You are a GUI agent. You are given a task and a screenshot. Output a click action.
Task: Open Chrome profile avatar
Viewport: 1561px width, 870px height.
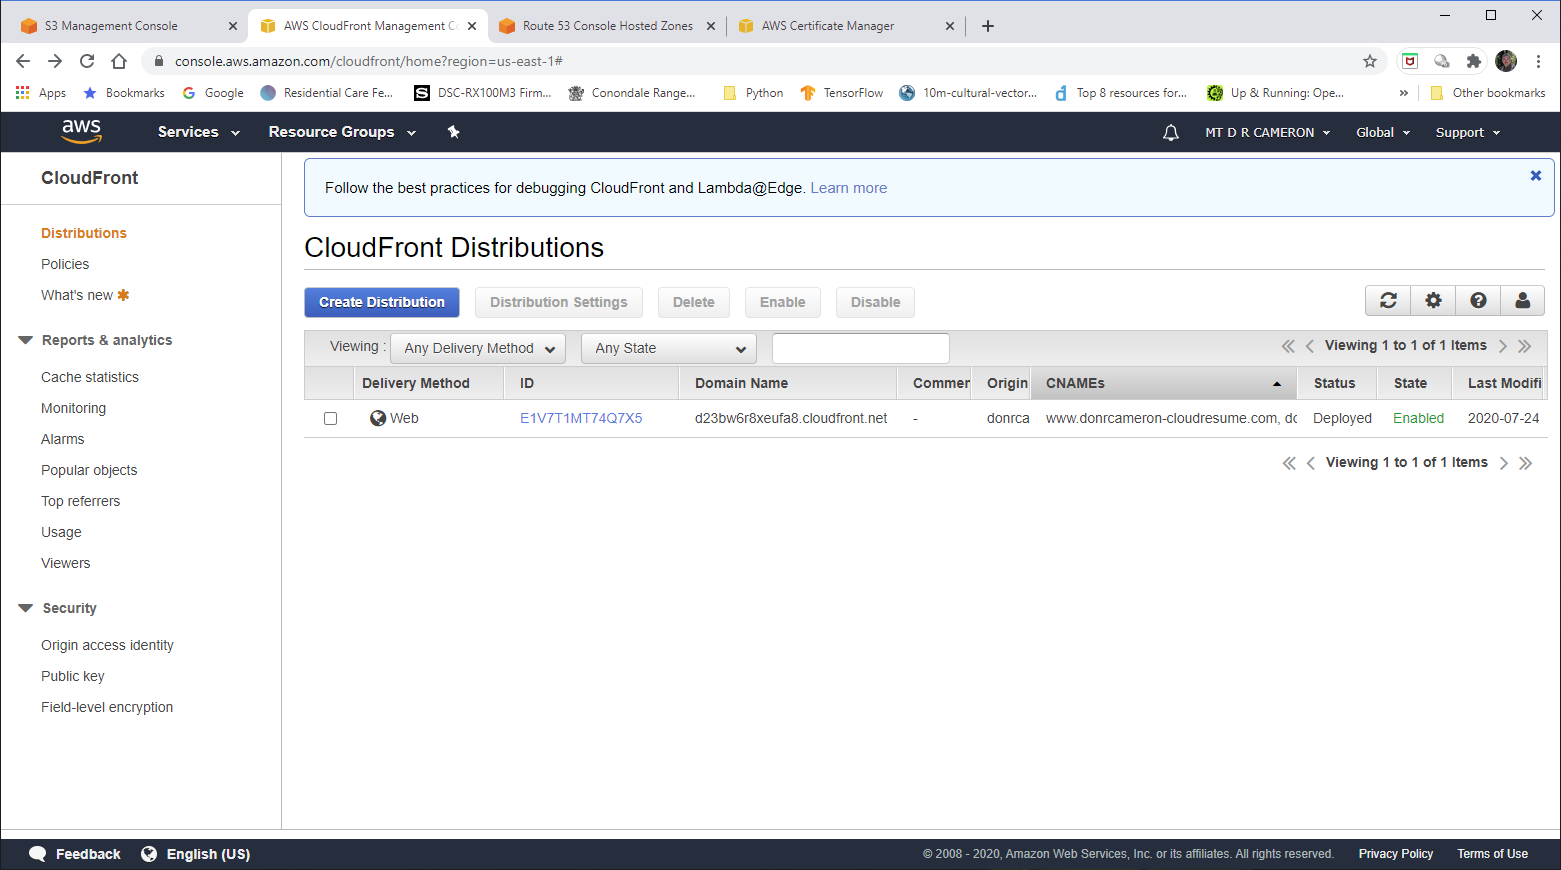1506,61
